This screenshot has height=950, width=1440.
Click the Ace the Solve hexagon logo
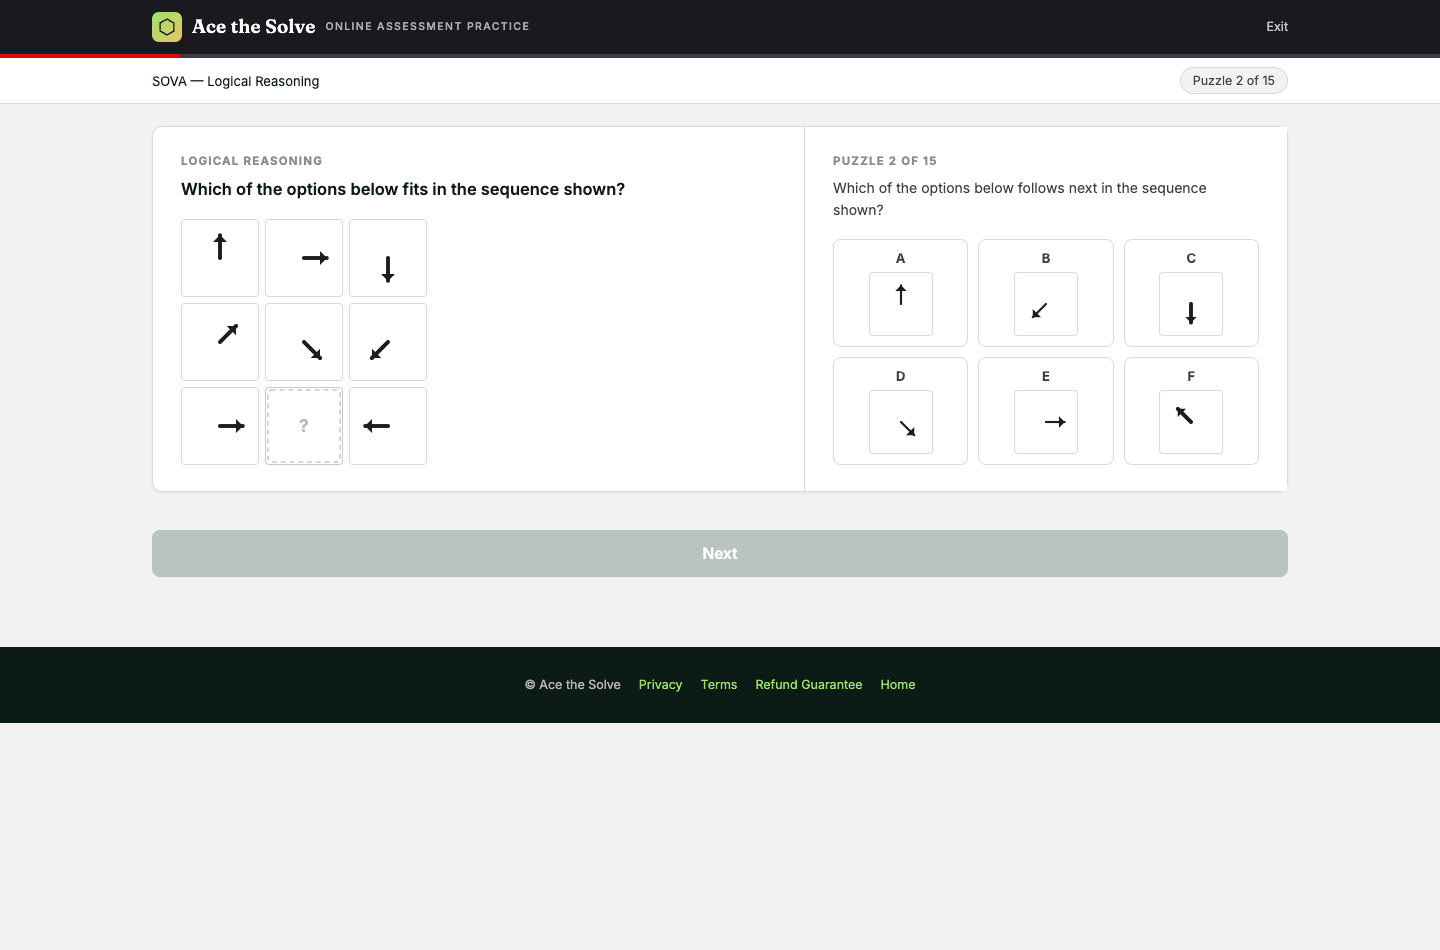point(167,27)
